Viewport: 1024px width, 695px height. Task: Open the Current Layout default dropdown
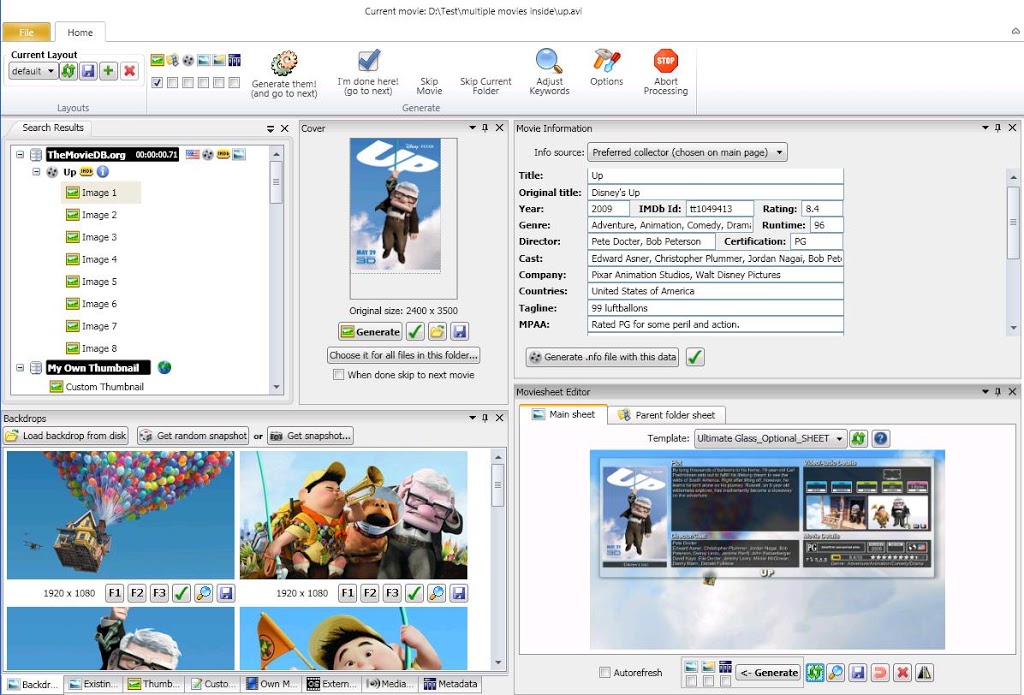coord(33,71)
